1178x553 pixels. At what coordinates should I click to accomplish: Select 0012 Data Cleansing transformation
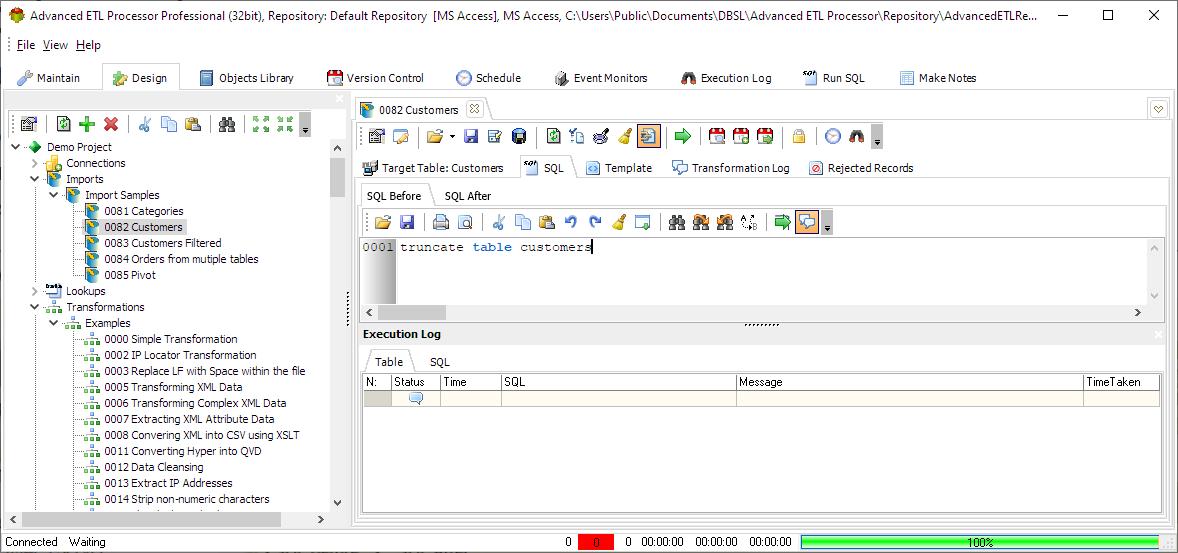[x=153, y=467]
